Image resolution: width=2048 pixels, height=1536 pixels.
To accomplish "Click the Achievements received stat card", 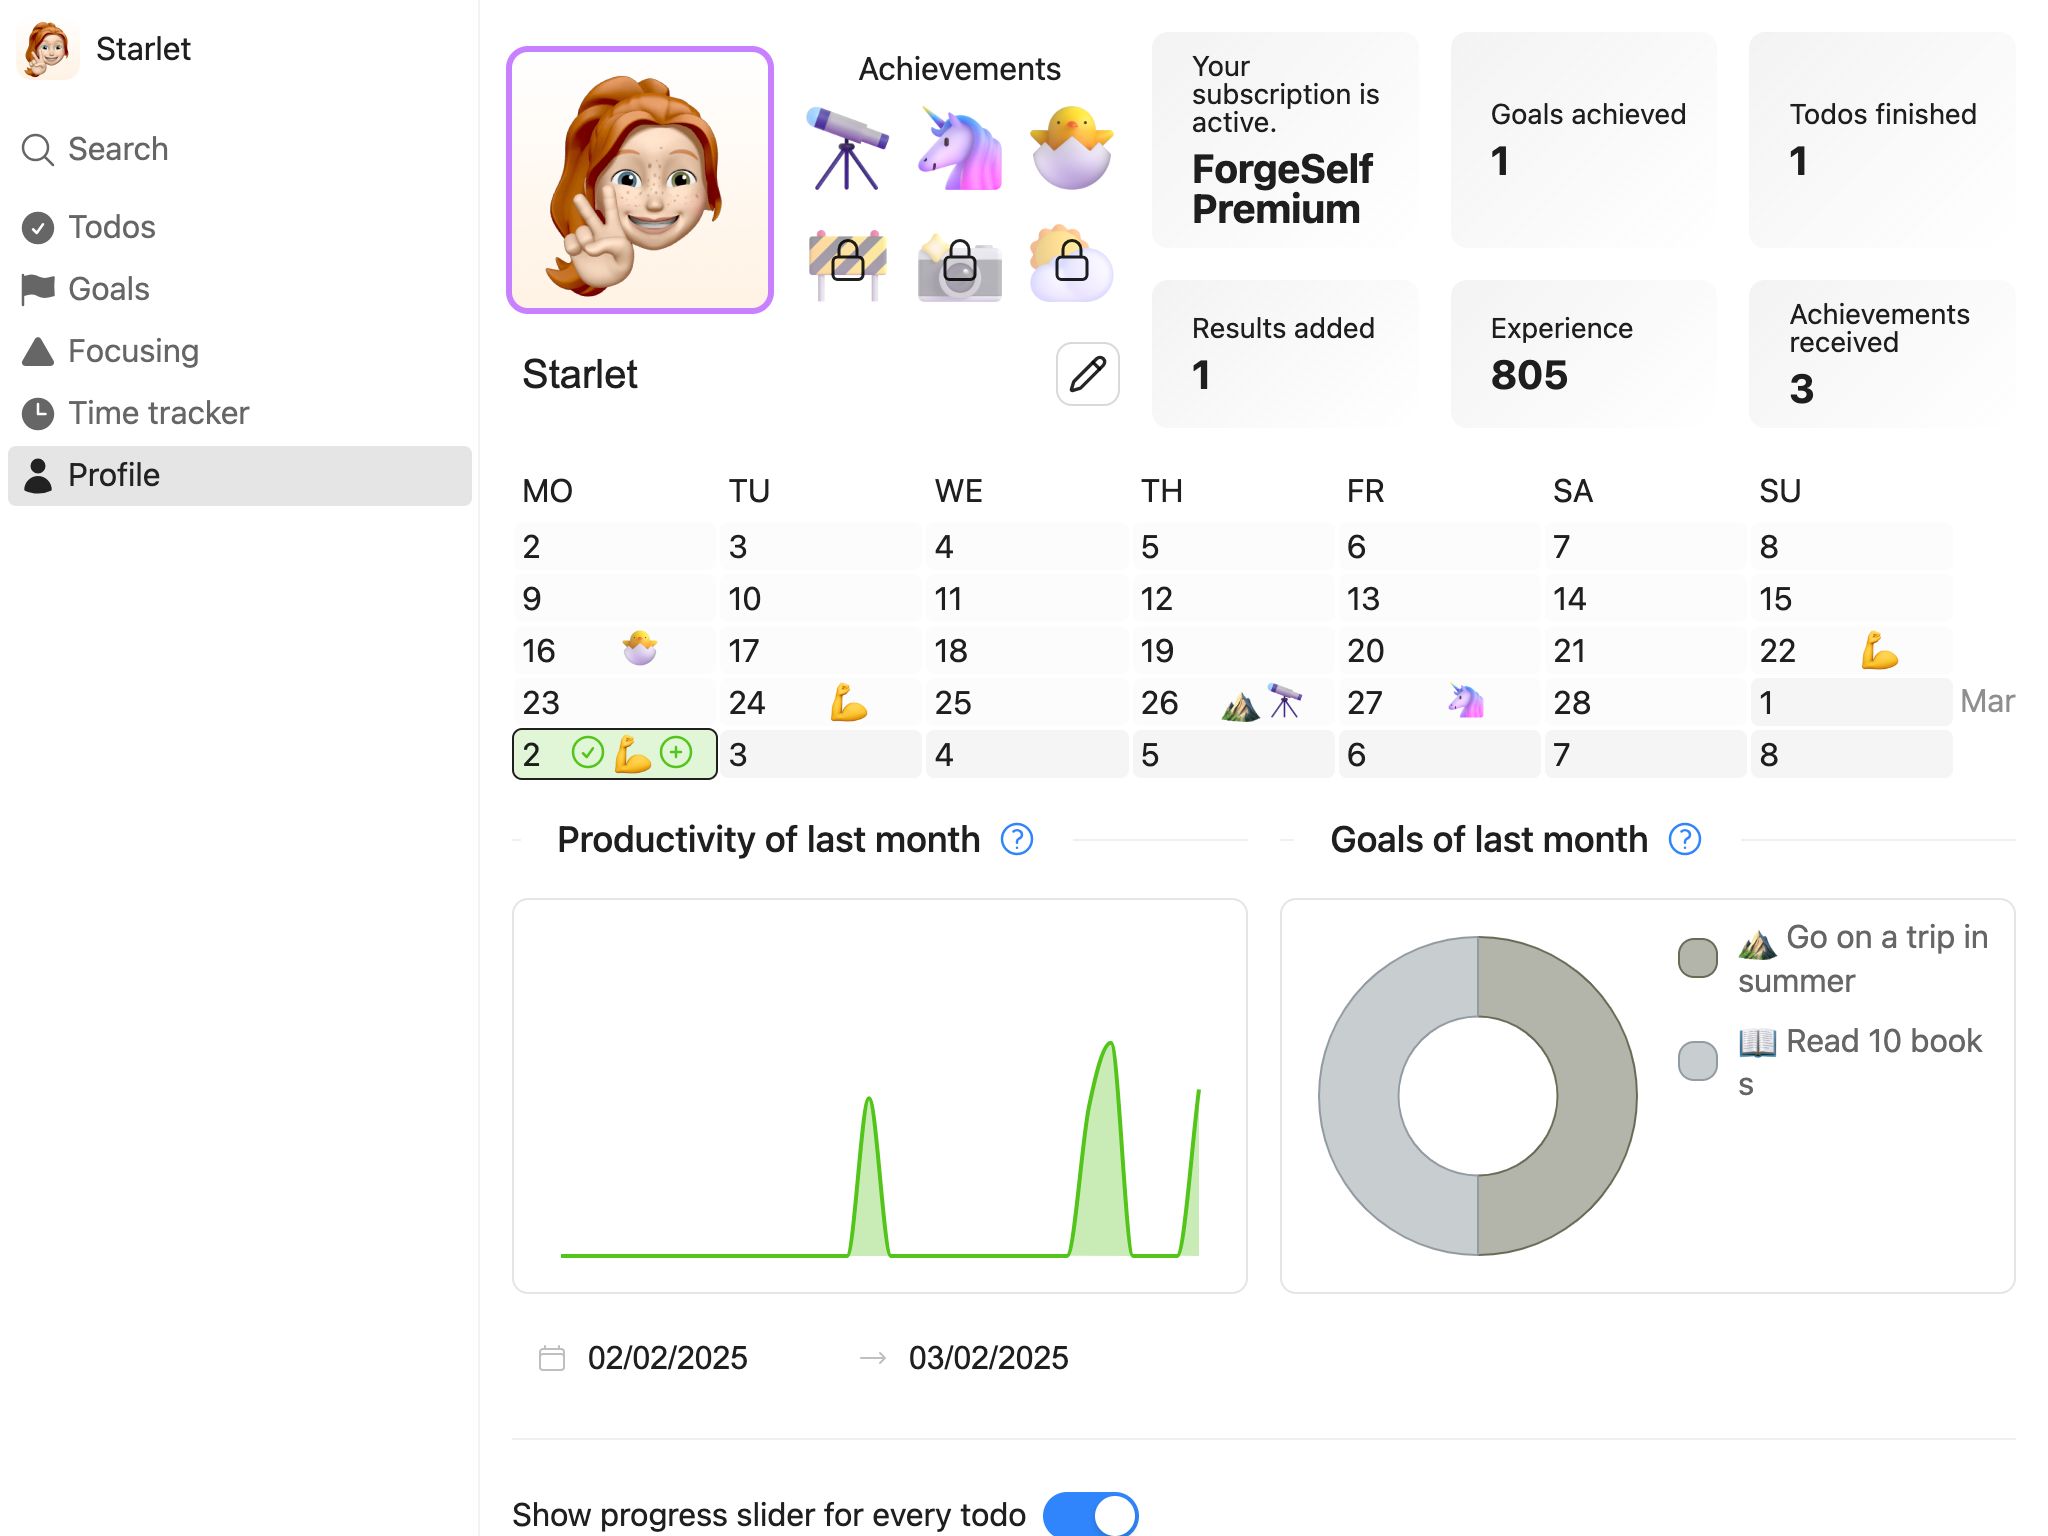I will click(x=1882, y=354).
